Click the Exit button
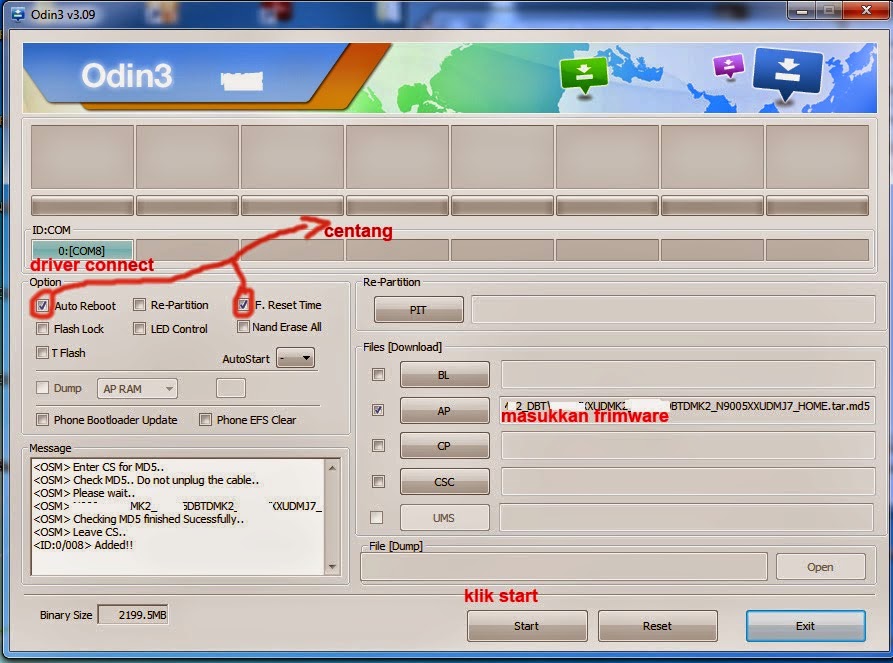This screenshot has width=893, height=663. point(806,625)
